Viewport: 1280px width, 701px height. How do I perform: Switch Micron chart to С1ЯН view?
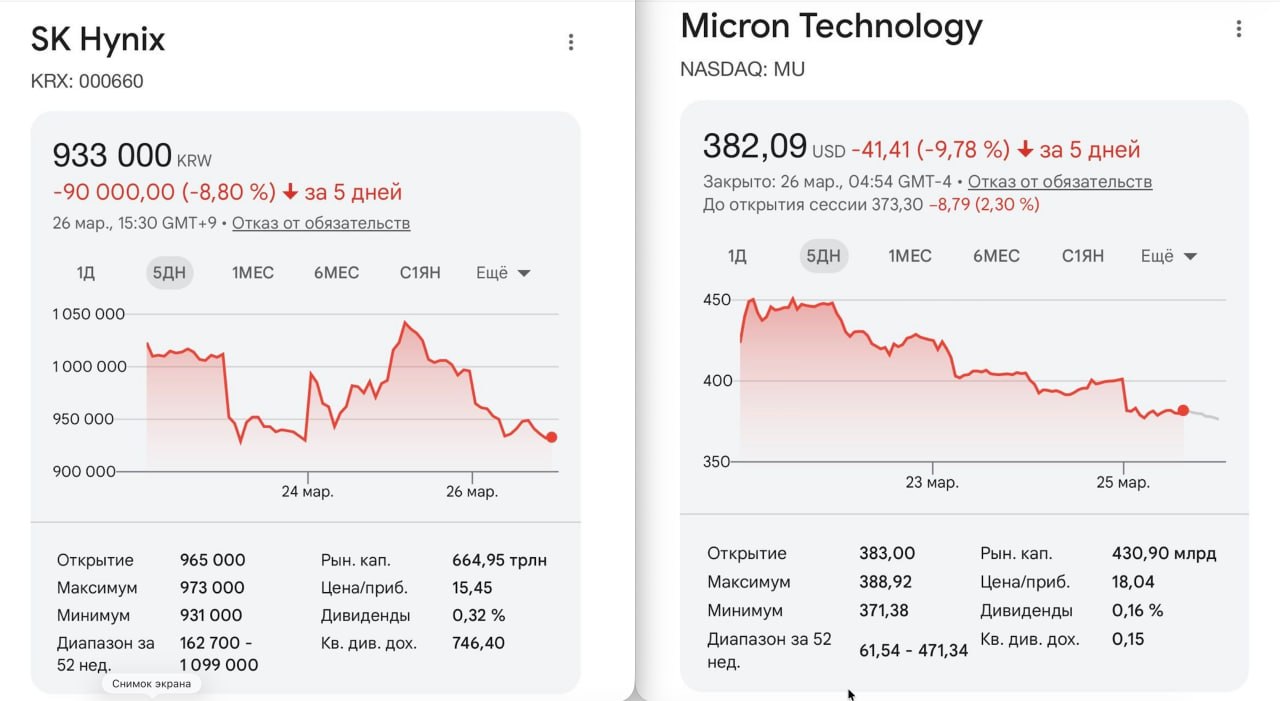coord(1086,256)
